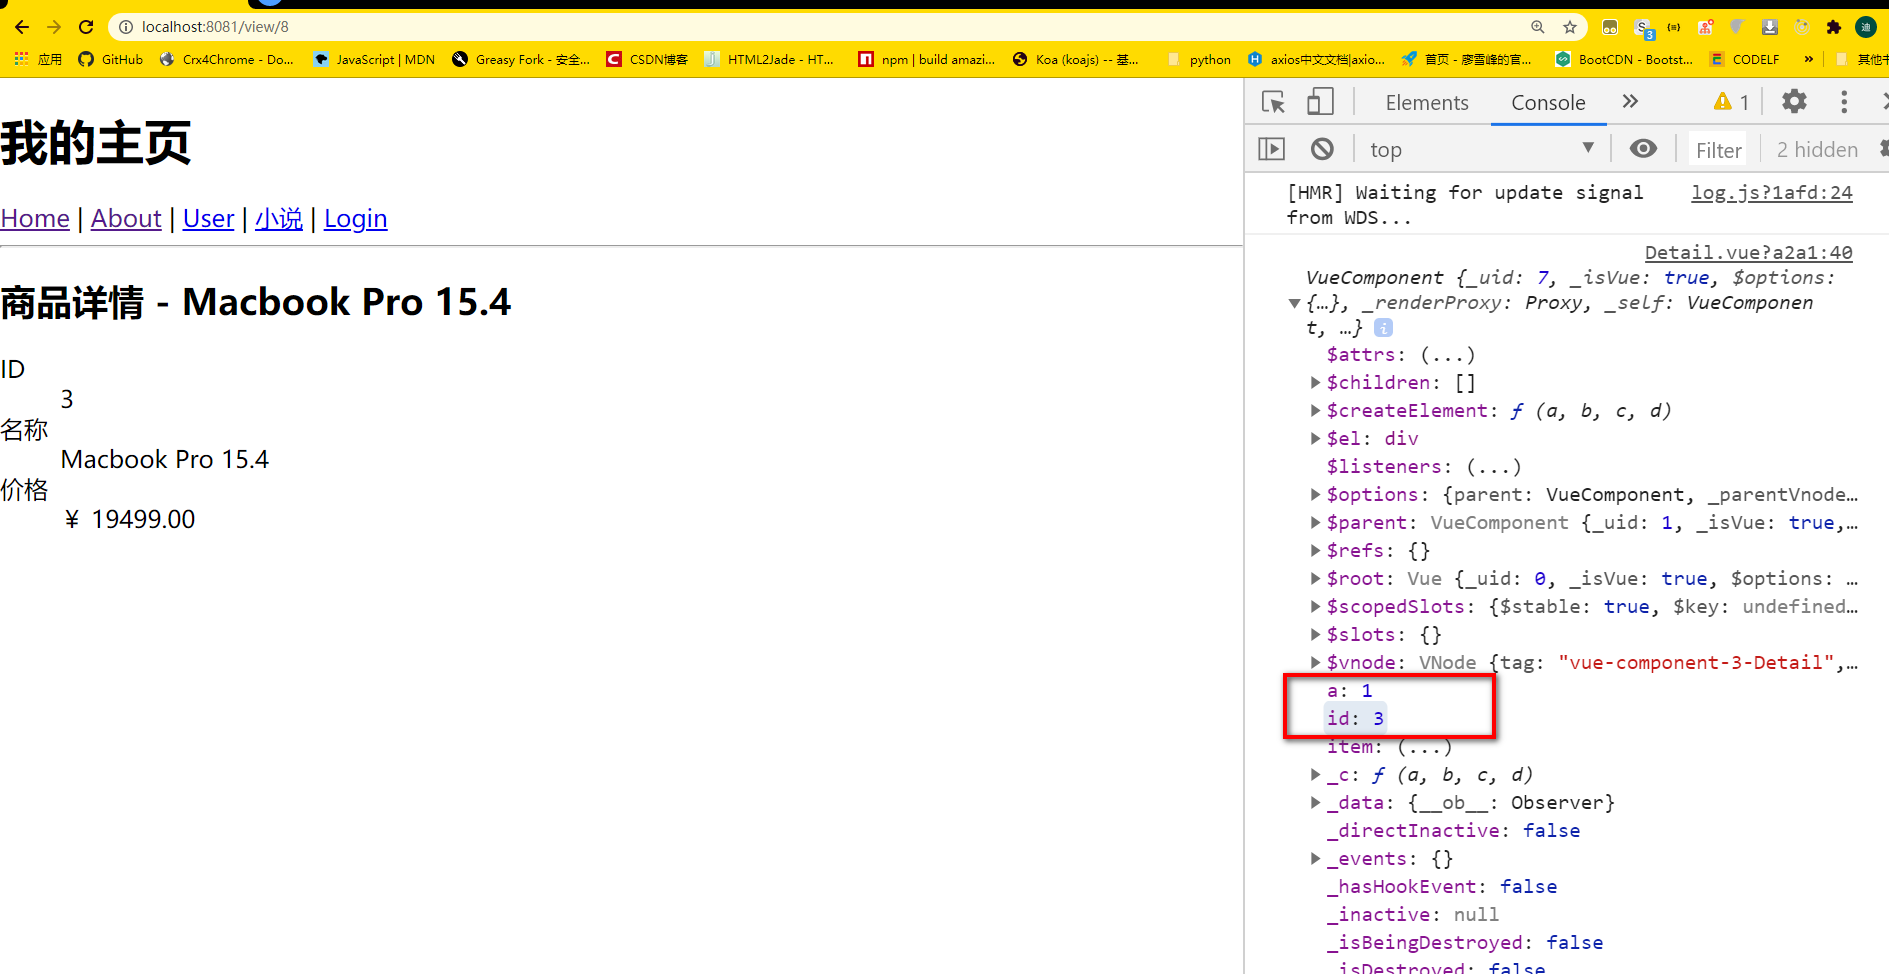Open the log.js?1afd:24 source link
The height and width of the screenshot is (974, 1889).
click(x=1771, y=192)
